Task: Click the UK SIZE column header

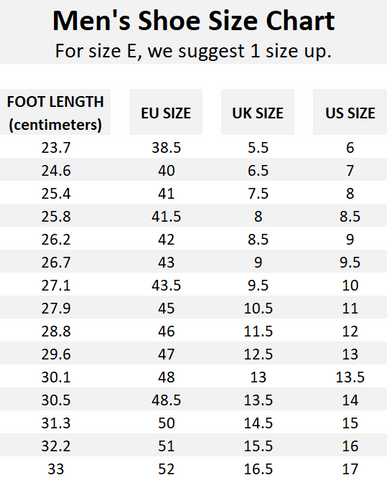Action: pos(258,112)
